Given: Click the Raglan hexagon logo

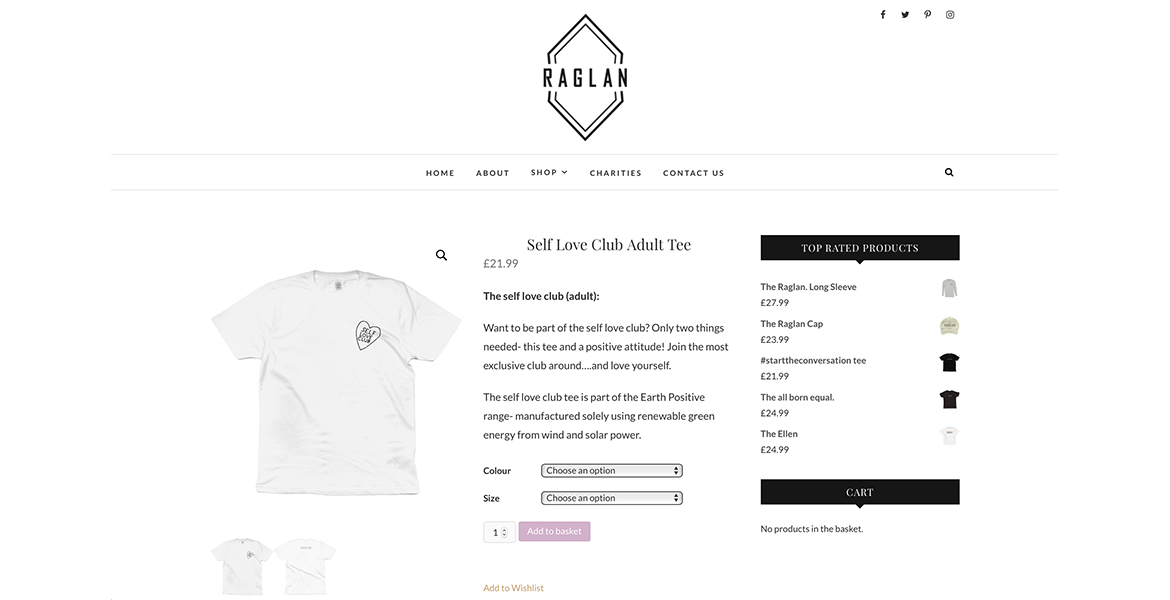Looking at the screenshot, I should 585,78.
